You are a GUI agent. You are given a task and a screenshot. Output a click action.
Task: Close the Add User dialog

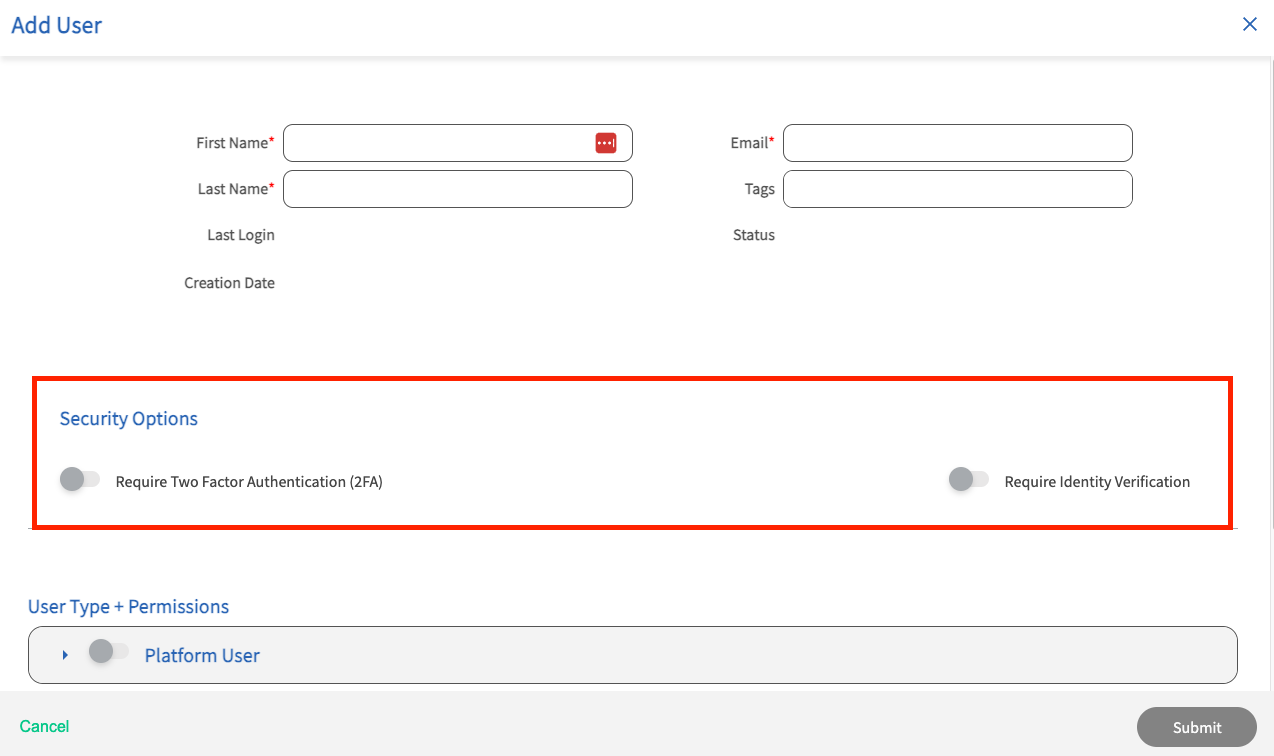1250,24
